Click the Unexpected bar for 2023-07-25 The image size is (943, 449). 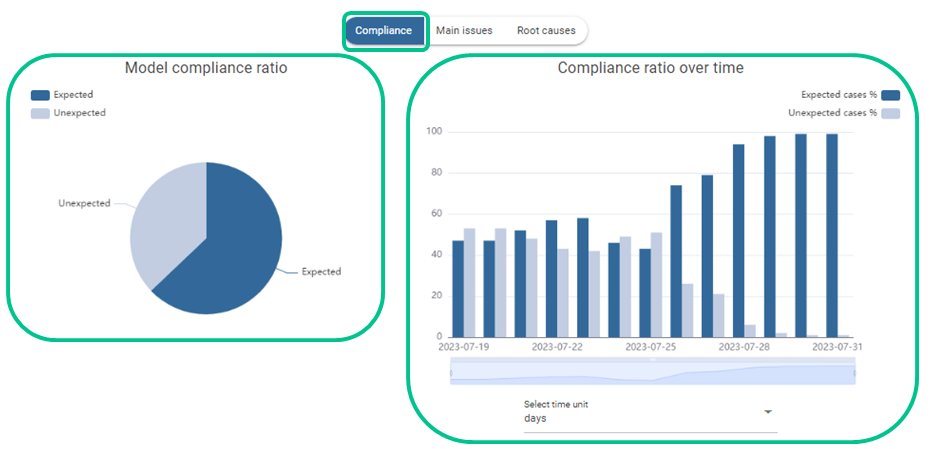point(657,284)
